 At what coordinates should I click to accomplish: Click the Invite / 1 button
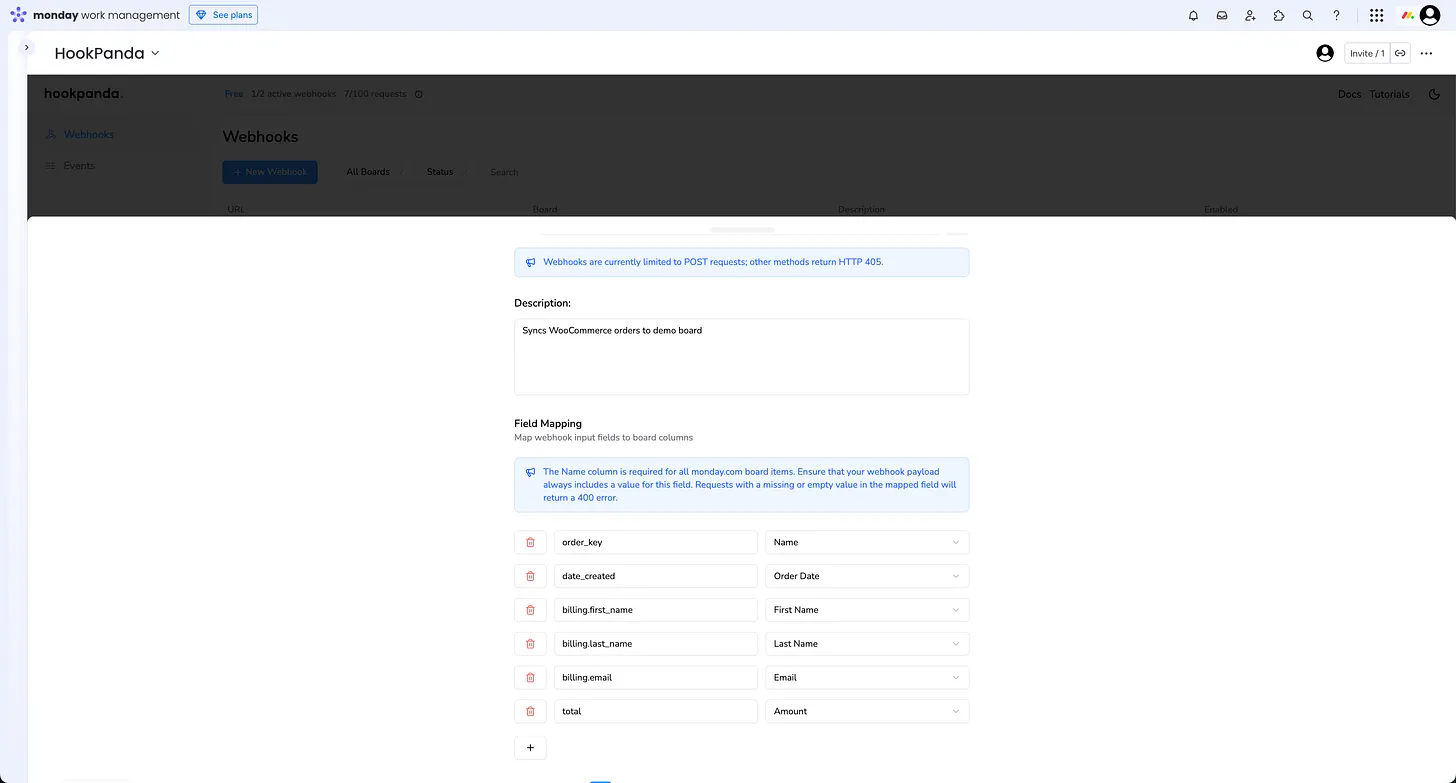pyautogui.click(x=1366, y=53)
